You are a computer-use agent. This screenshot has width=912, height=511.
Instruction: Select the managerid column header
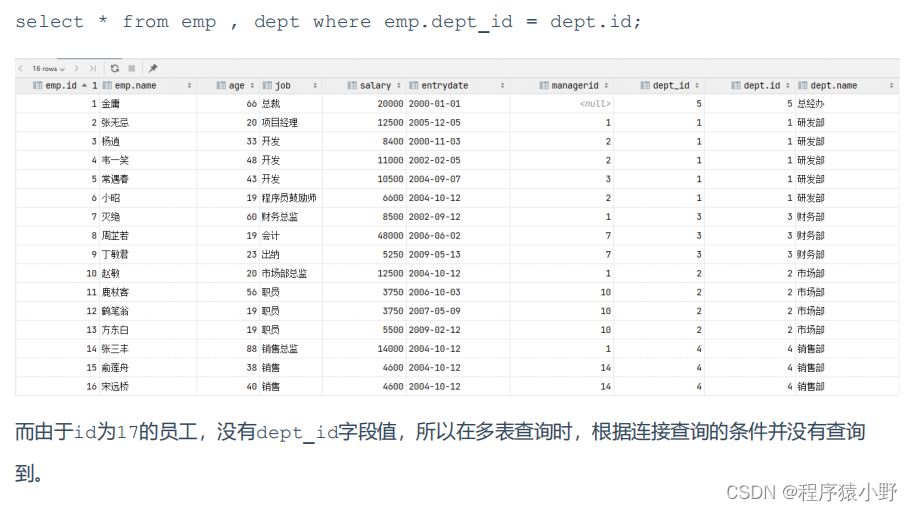(574, 86)
